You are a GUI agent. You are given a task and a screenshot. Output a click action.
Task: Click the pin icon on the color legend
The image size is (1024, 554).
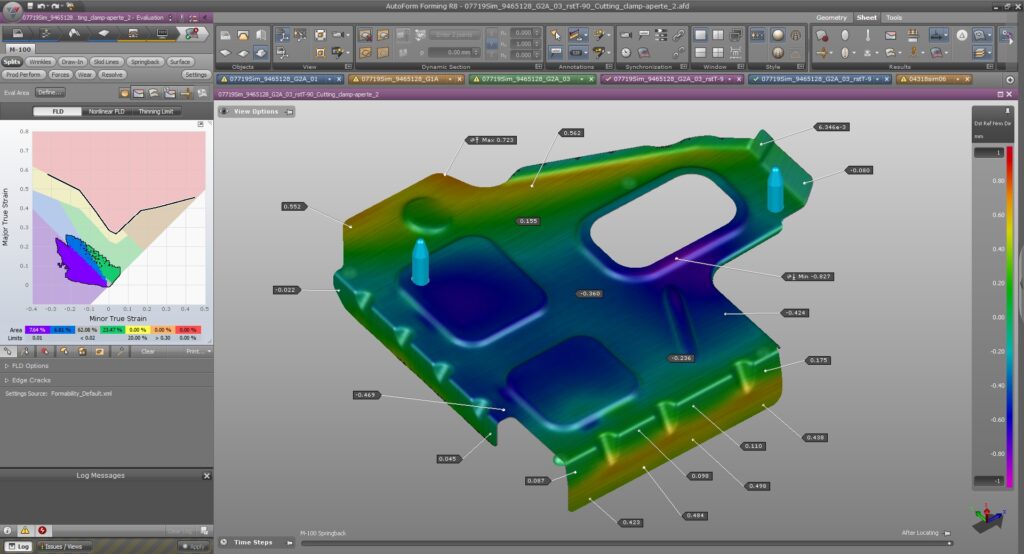(x=1007, y=112)
